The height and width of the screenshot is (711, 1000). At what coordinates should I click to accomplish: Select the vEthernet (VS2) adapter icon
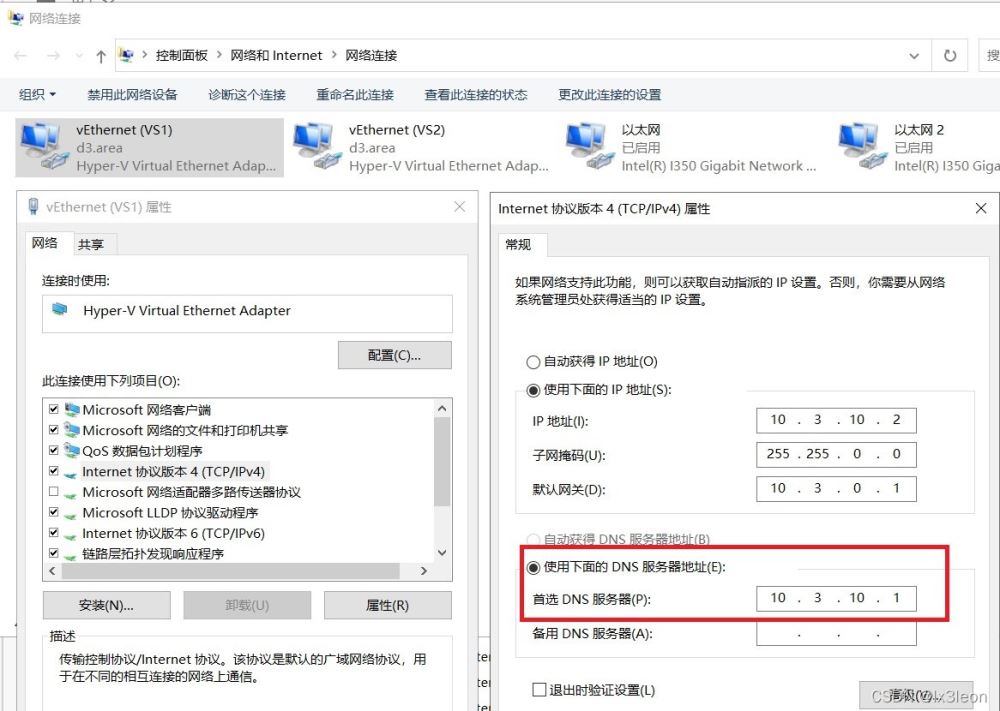(317, 146)
